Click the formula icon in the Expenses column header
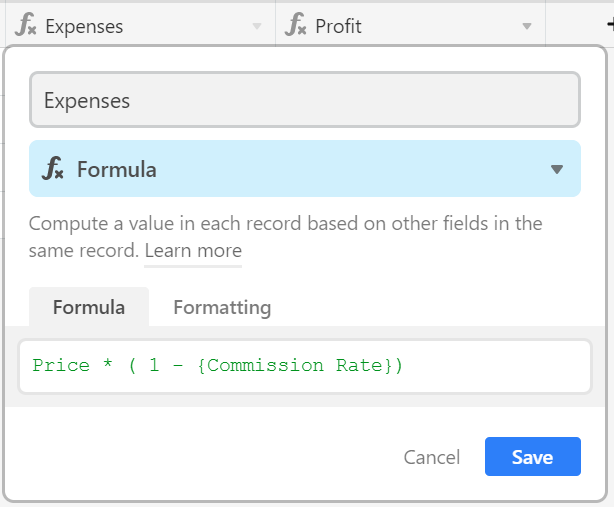Viewport: 614px width, 507px height. click(26, 25)
